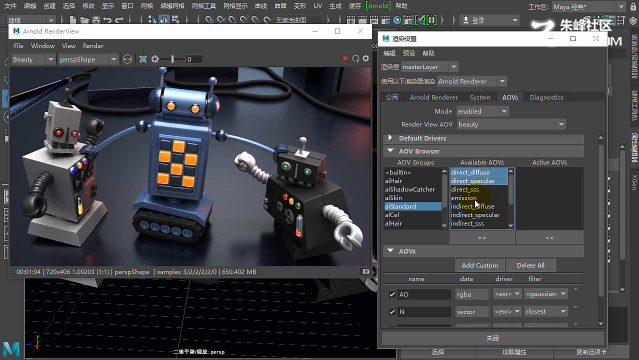The width and height of the screenshot is (639, 360).
Task: Click the Add Custom button
Action: [480, 265]
